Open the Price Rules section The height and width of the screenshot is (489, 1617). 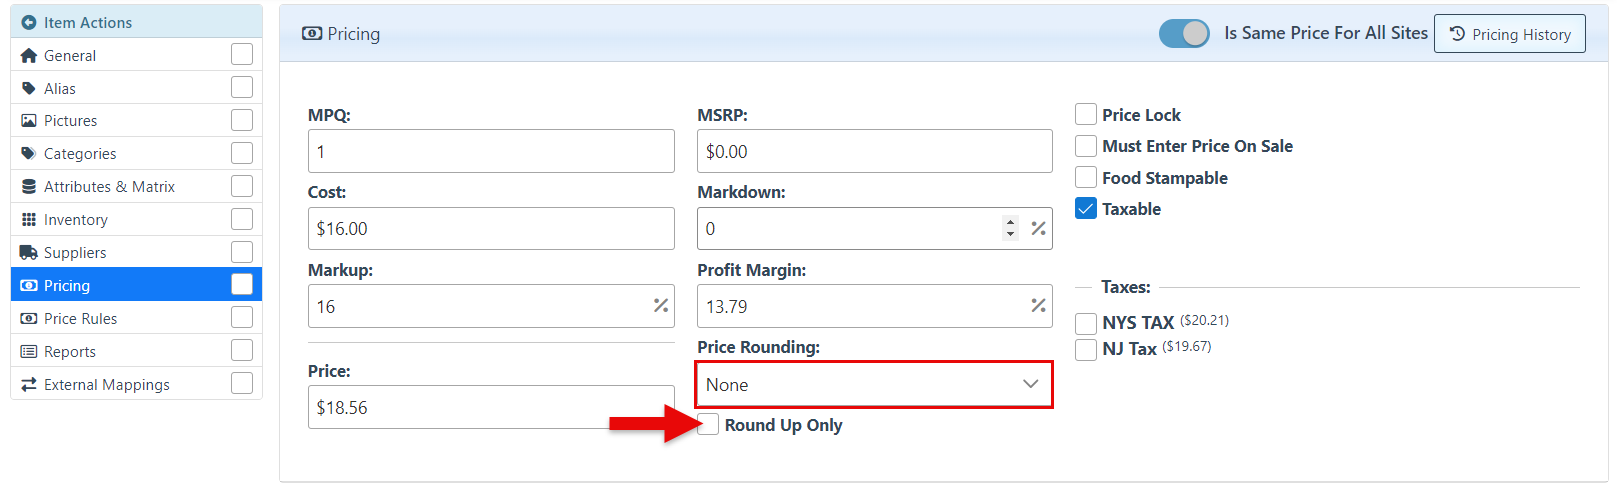tap(80, 319)
